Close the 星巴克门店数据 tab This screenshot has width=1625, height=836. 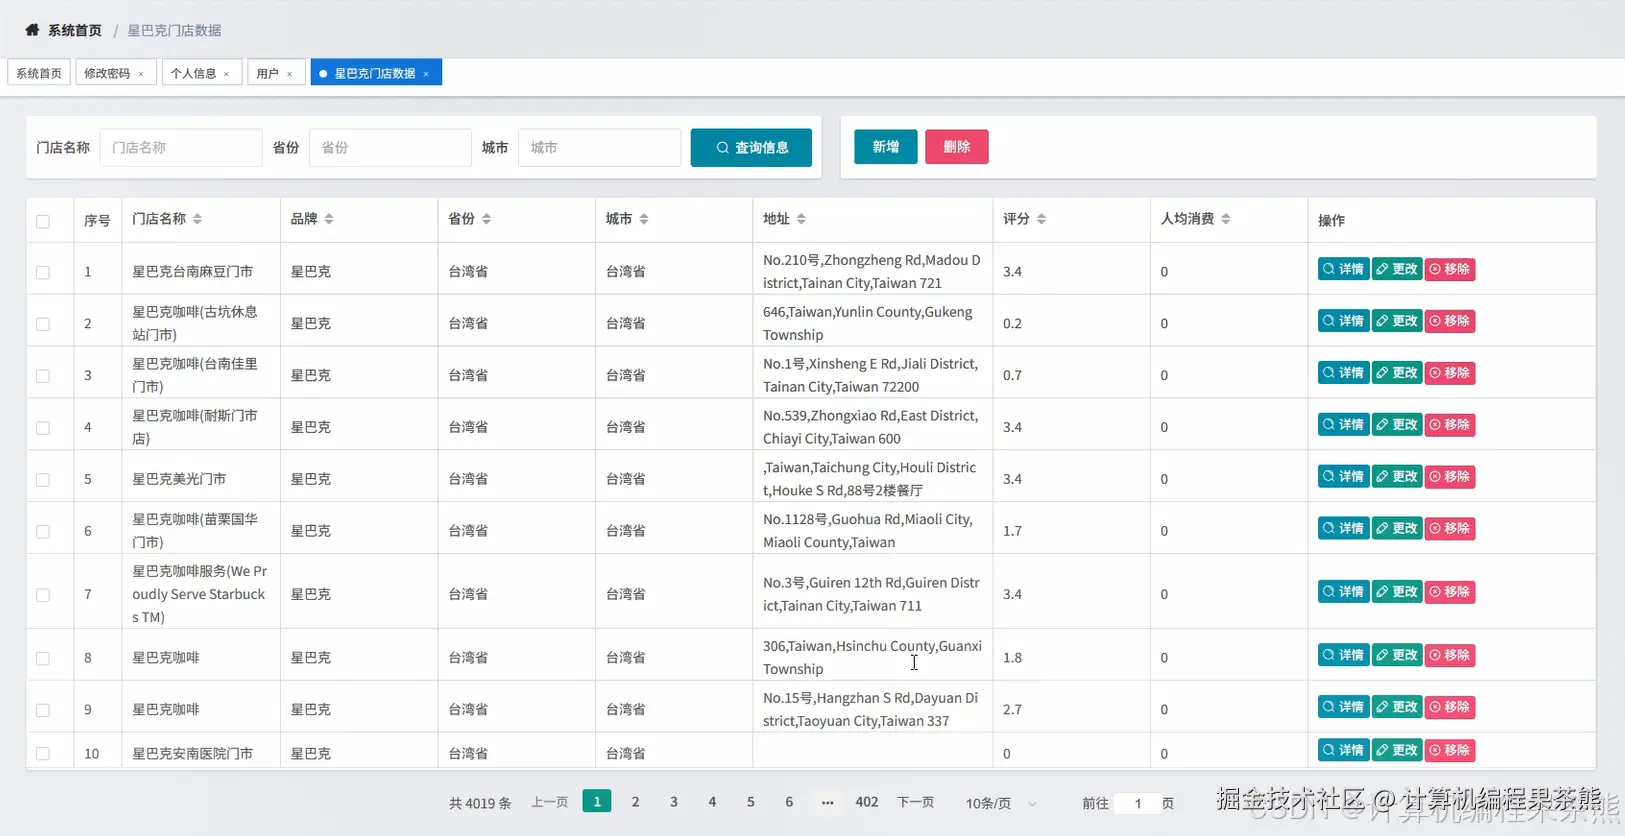[x=426, y=74]
